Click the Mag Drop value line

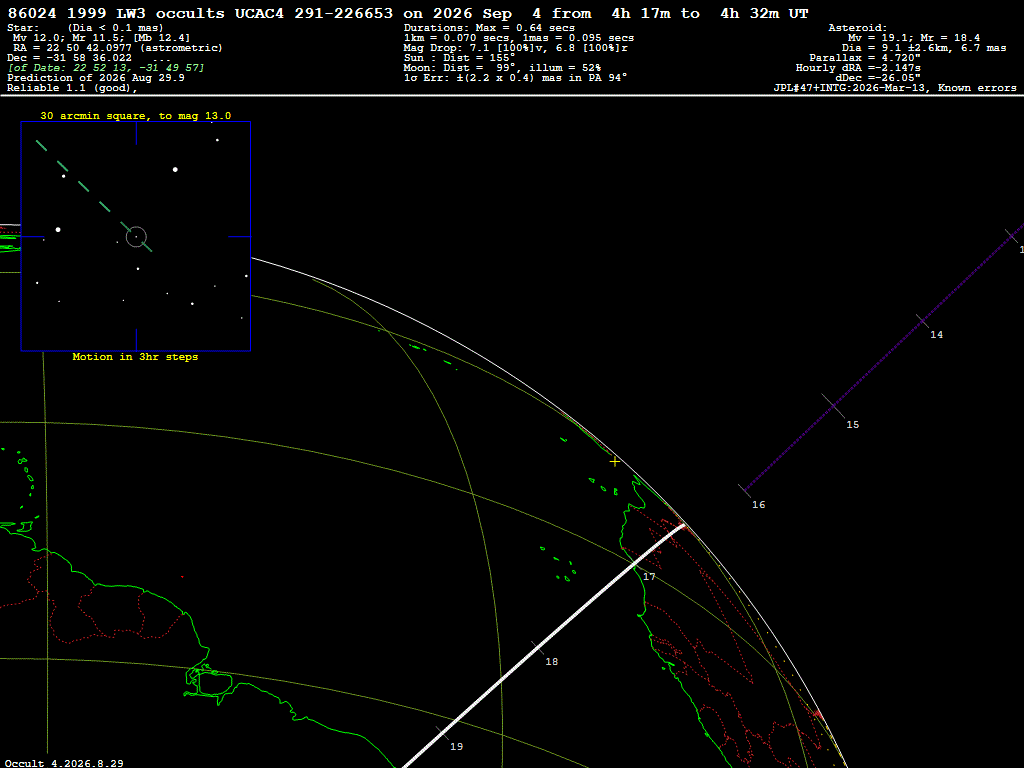tap(516, 48)
